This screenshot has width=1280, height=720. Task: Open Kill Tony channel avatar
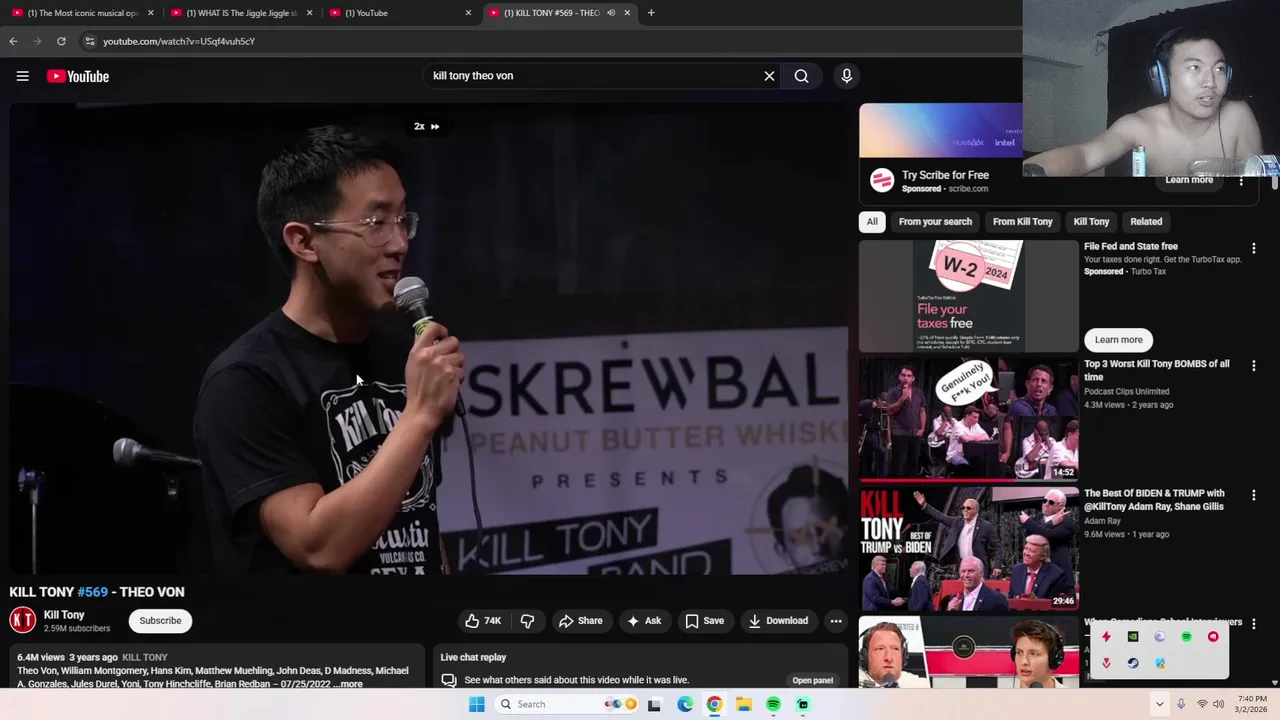[x=23, y=621]
